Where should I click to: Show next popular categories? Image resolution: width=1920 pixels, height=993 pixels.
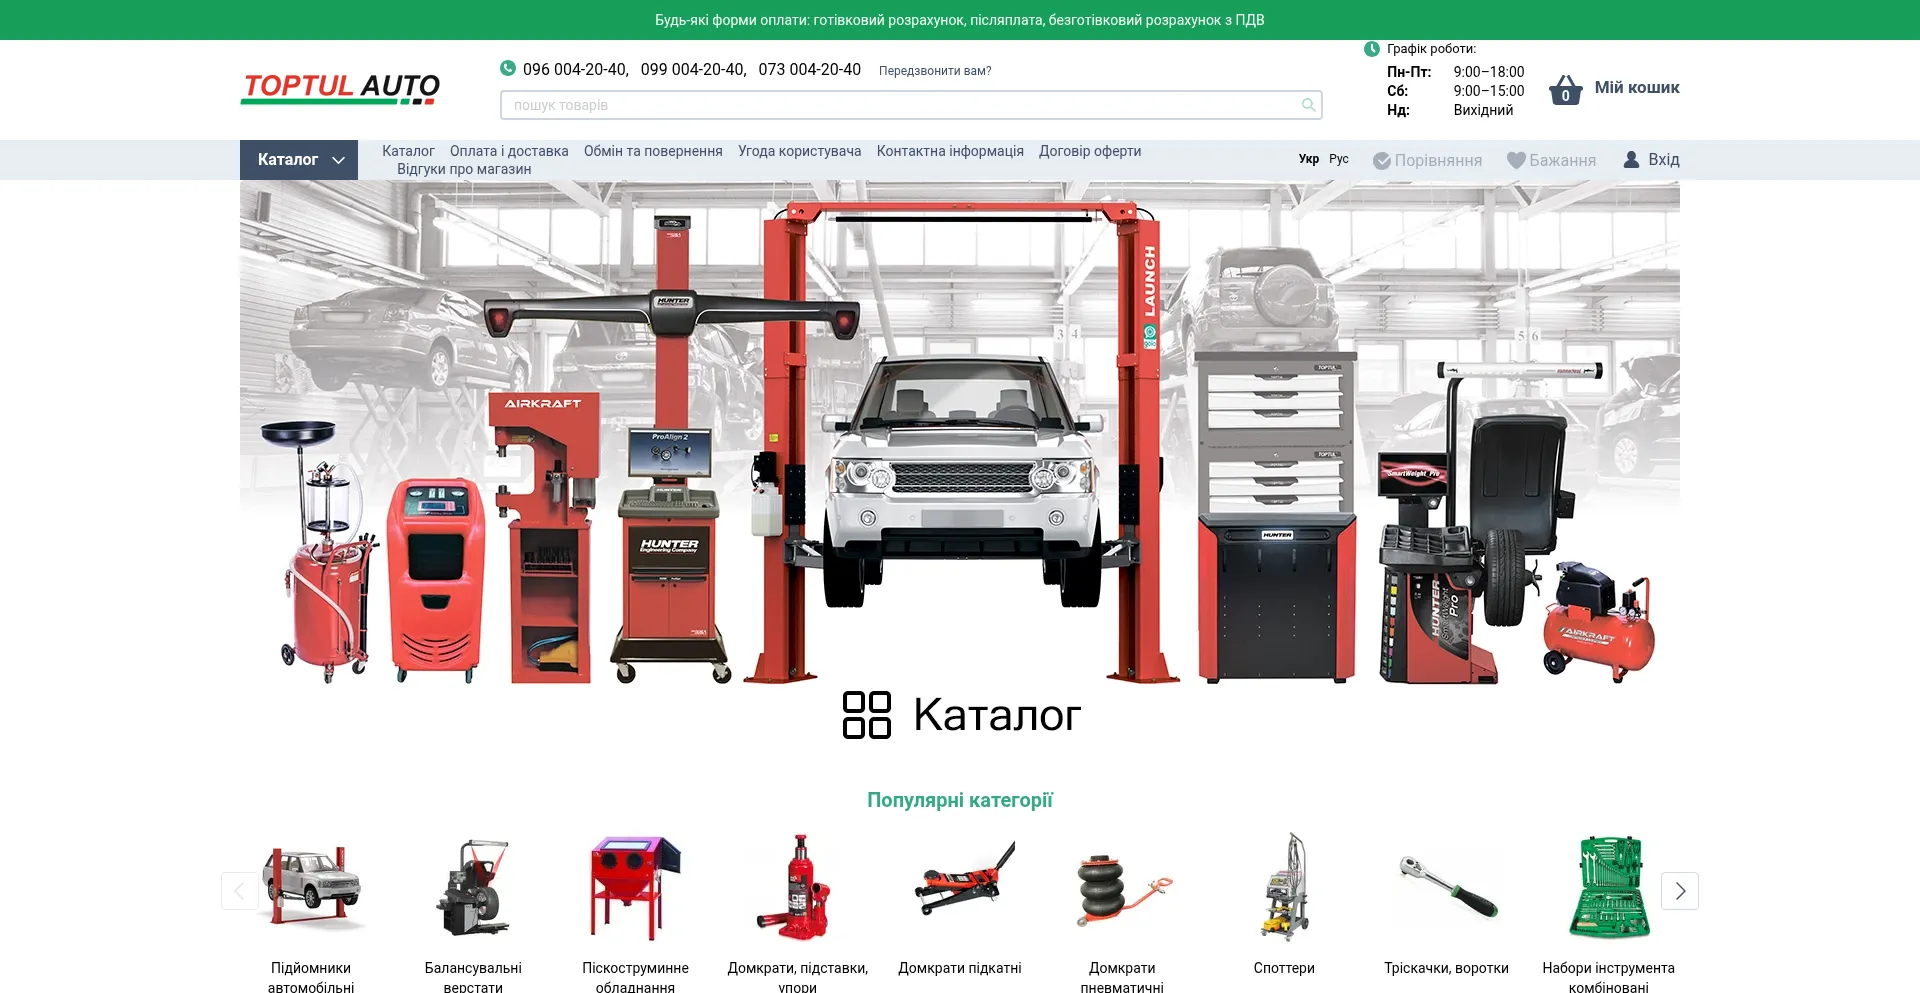pos(1680,891)
